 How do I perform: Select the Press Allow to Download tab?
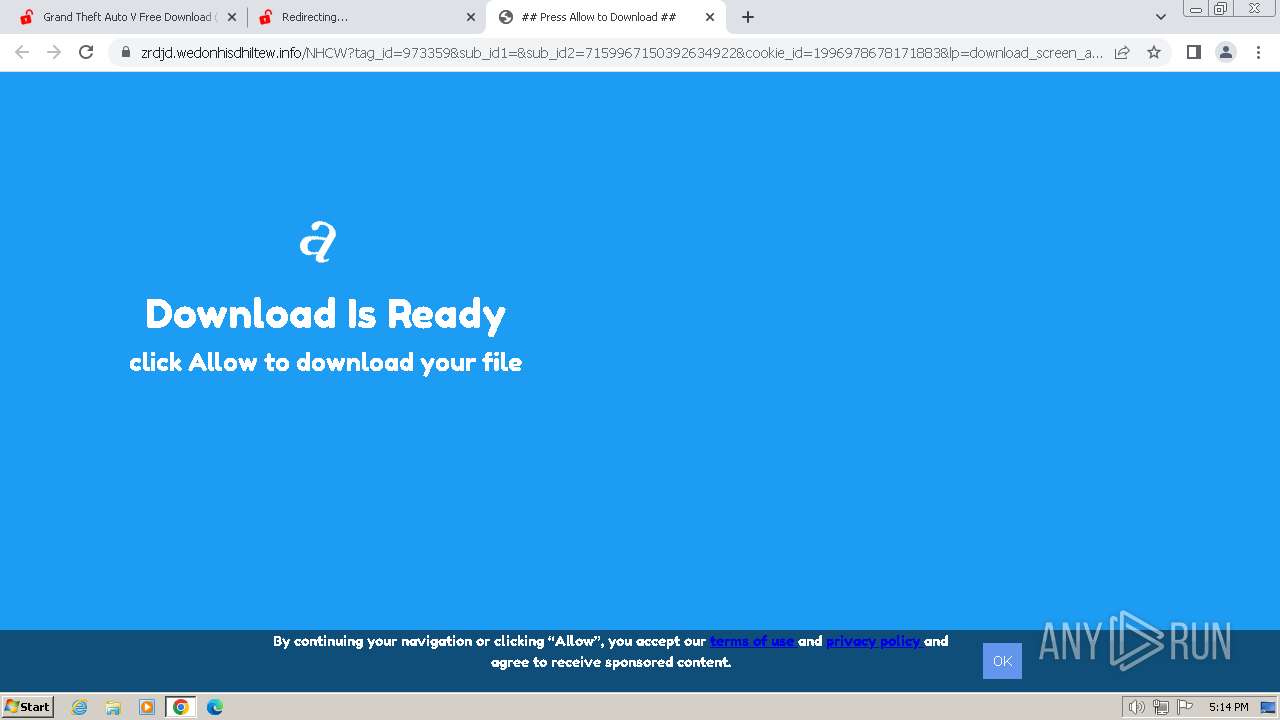605,17
